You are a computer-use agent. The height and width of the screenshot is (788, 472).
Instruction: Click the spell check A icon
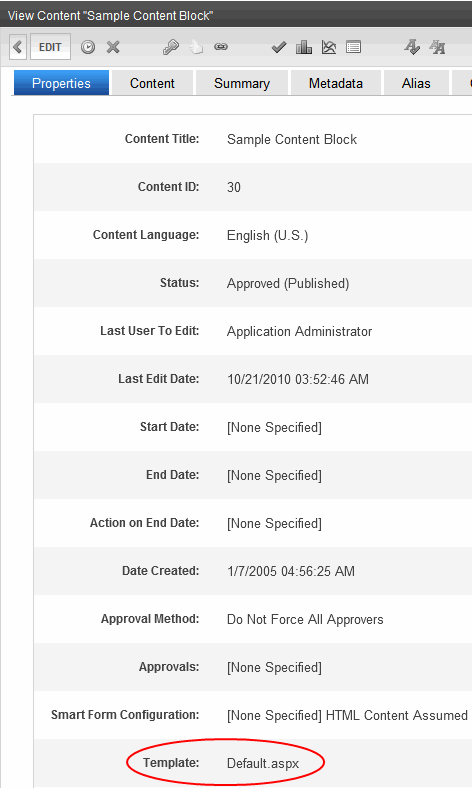[x=412, y=47]
